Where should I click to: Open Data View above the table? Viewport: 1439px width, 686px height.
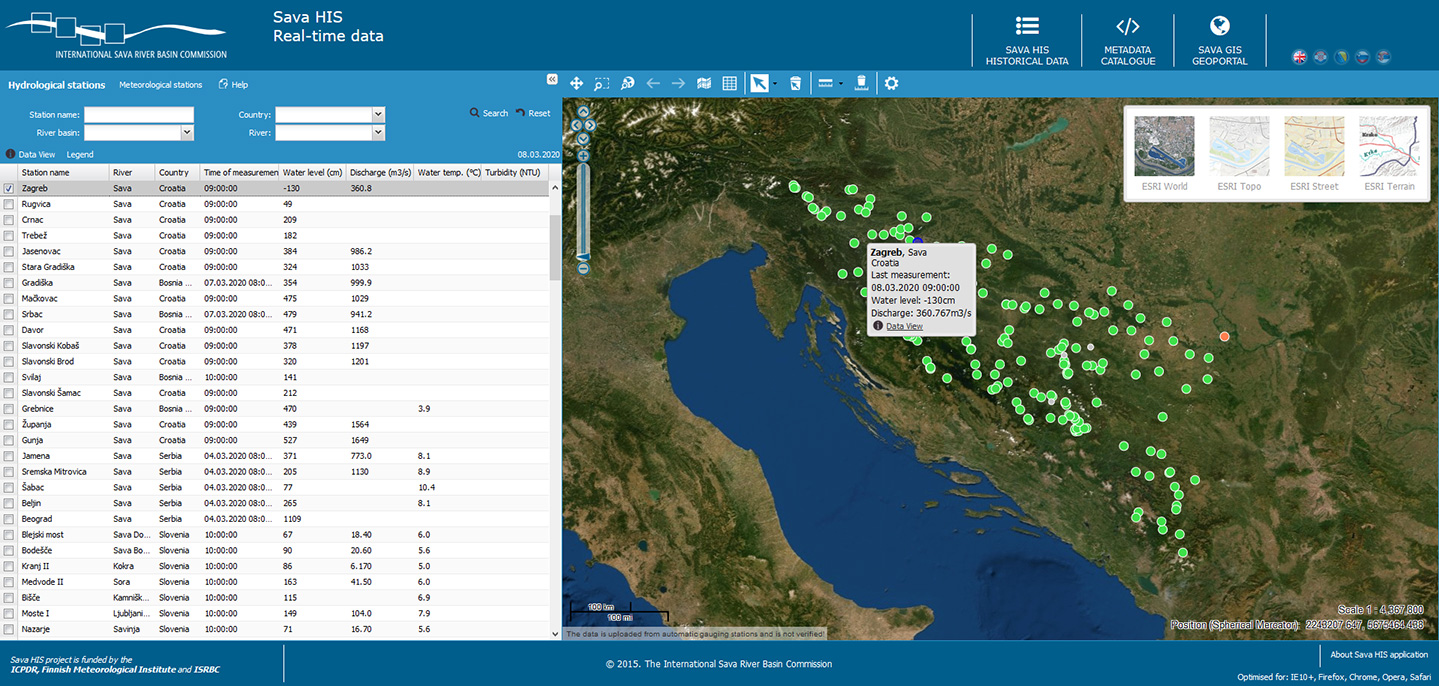[30, 155]
